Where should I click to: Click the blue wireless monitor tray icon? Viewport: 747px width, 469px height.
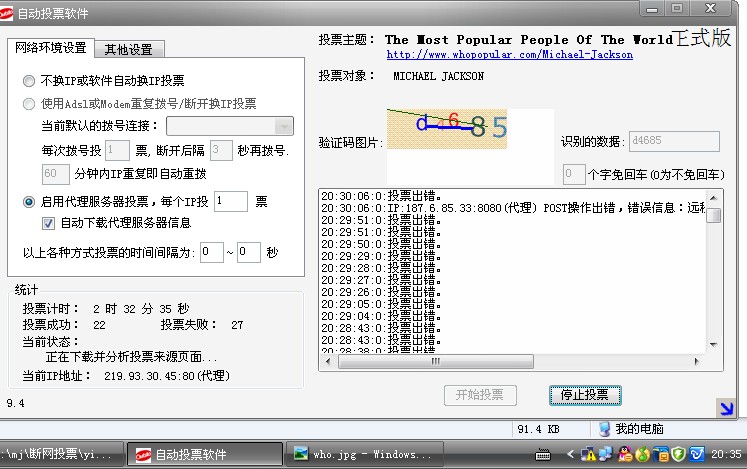click(x=661, y=454)
